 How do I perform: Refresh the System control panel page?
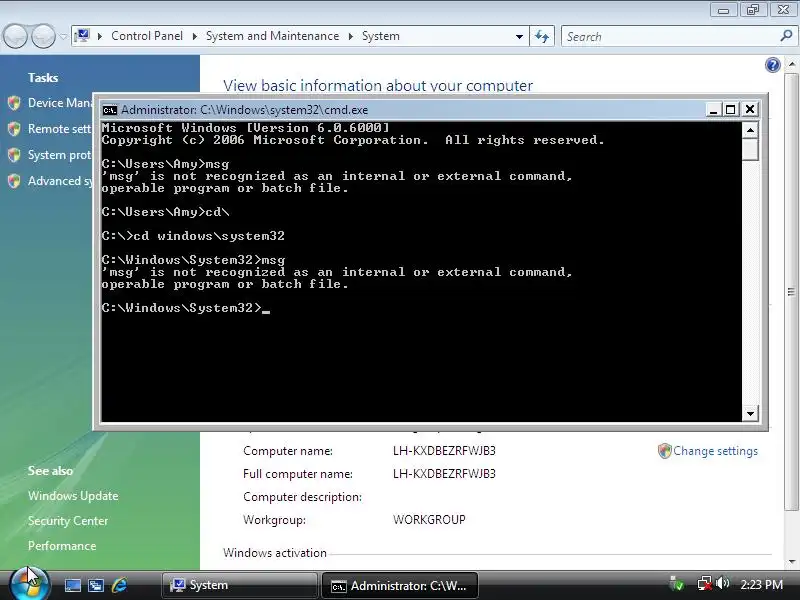542,36
